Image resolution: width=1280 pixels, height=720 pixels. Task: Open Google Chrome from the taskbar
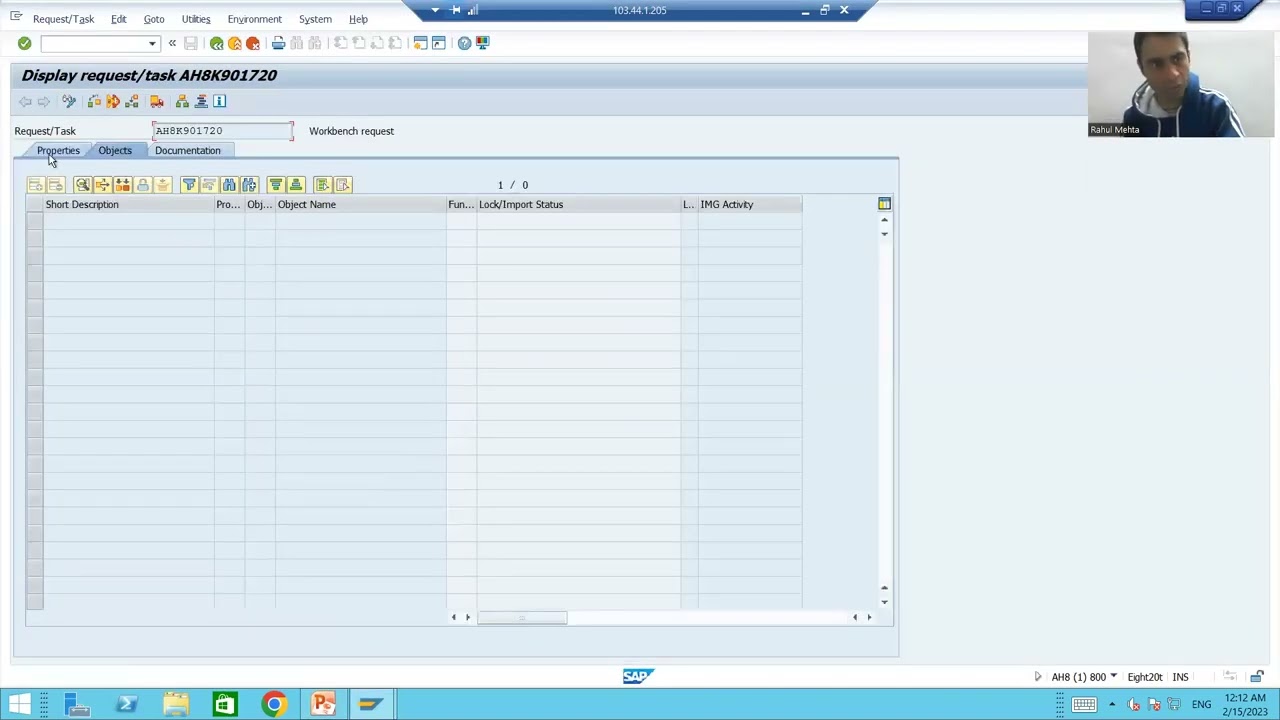273,704
